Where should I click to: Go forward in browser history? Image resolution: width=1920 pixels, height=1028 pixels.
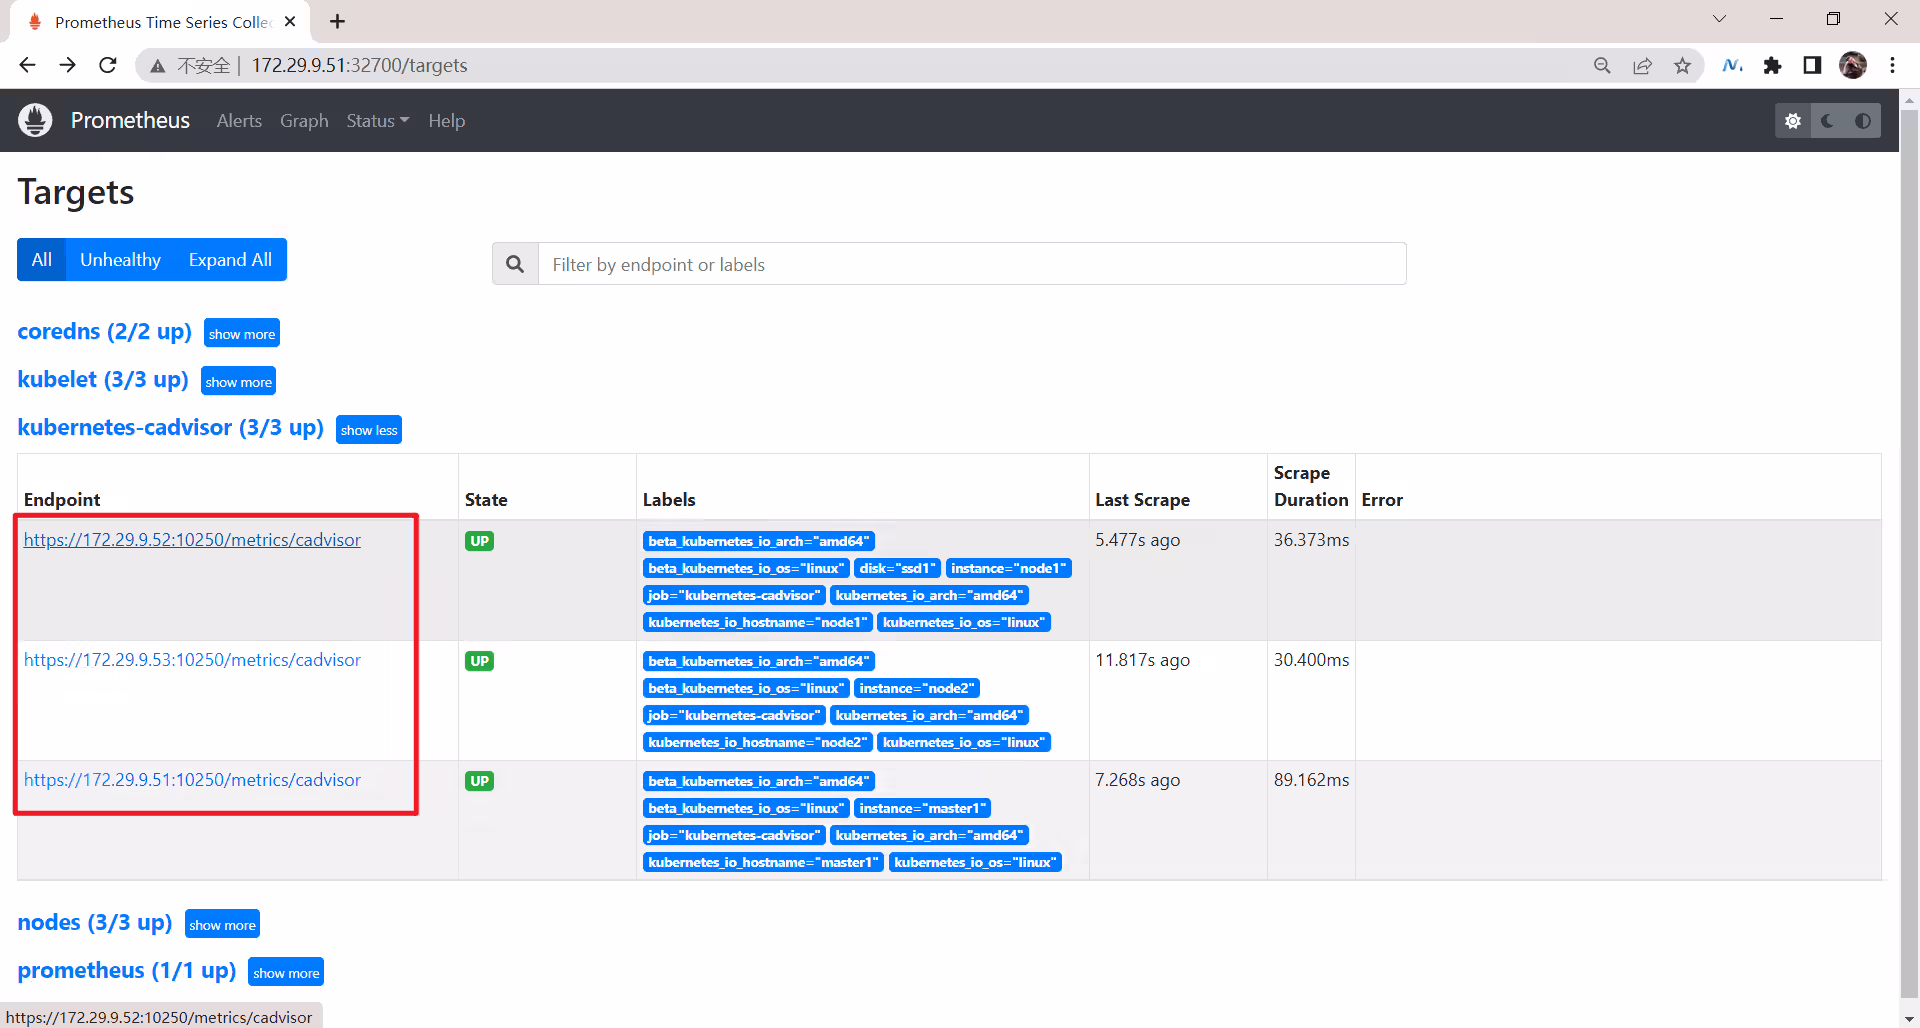tap(67, 65)
